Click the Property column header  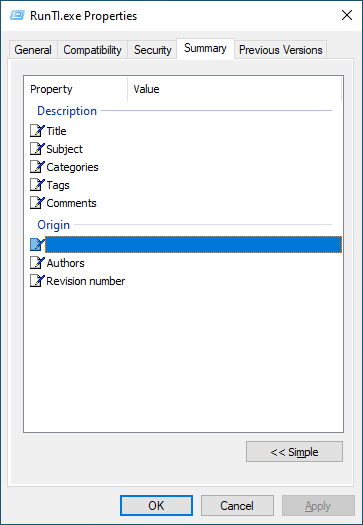click(76, 89)
